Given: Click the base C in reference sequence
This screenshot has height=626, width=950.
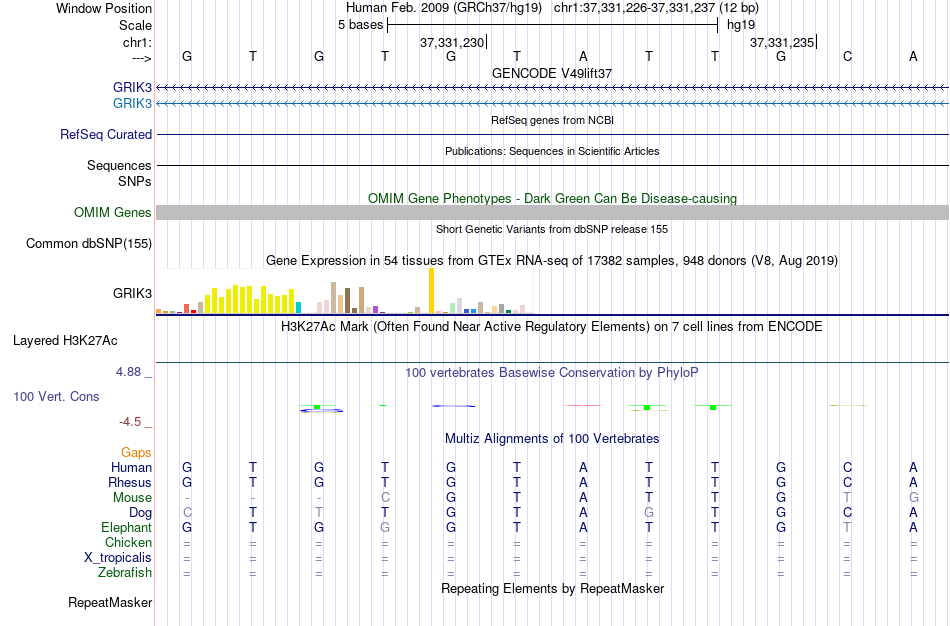Looking at the screenshot, I should [x=847, y=56].
